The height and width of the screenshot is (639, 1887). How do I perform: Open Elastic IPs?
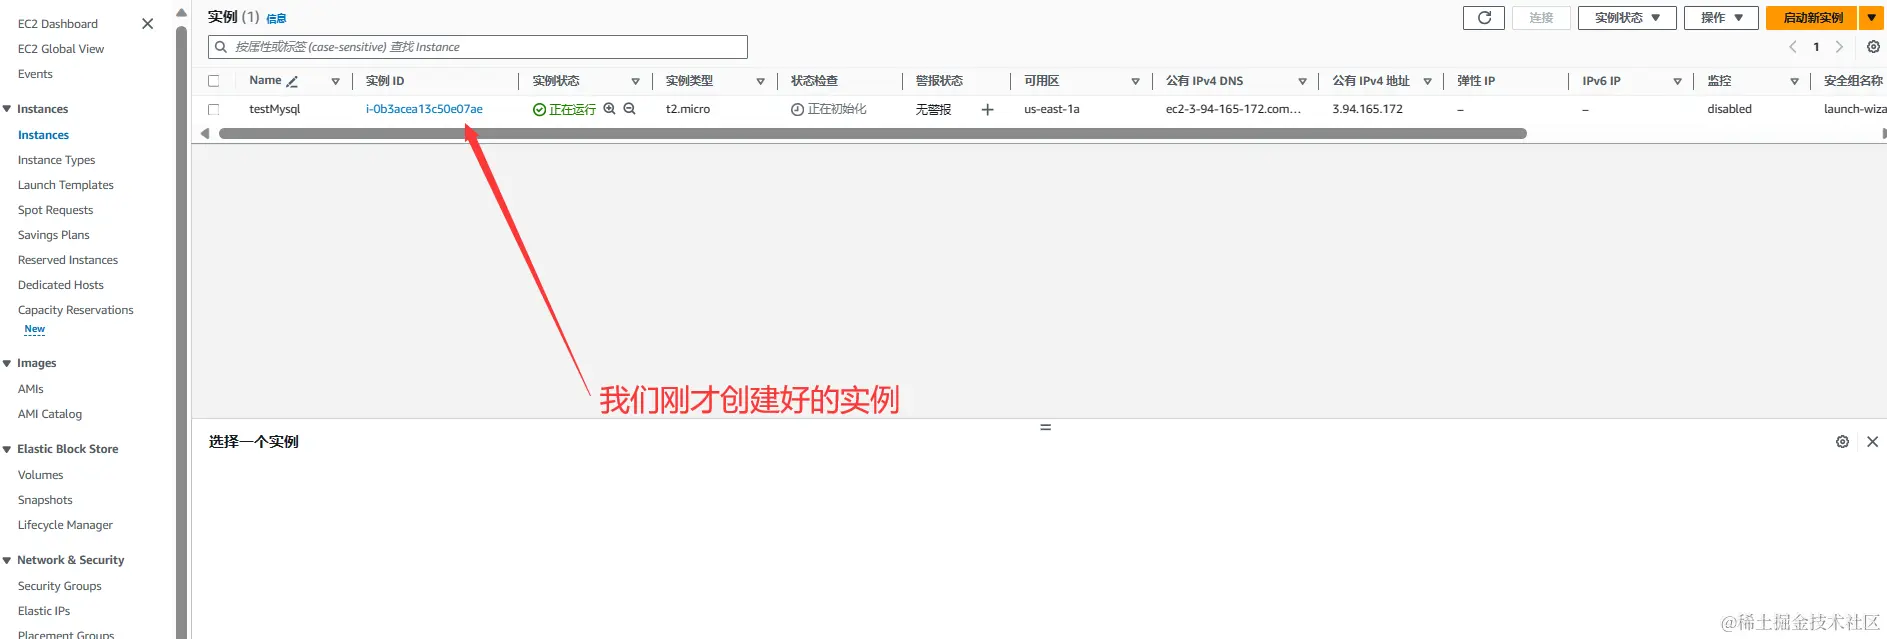pos(44,611)
